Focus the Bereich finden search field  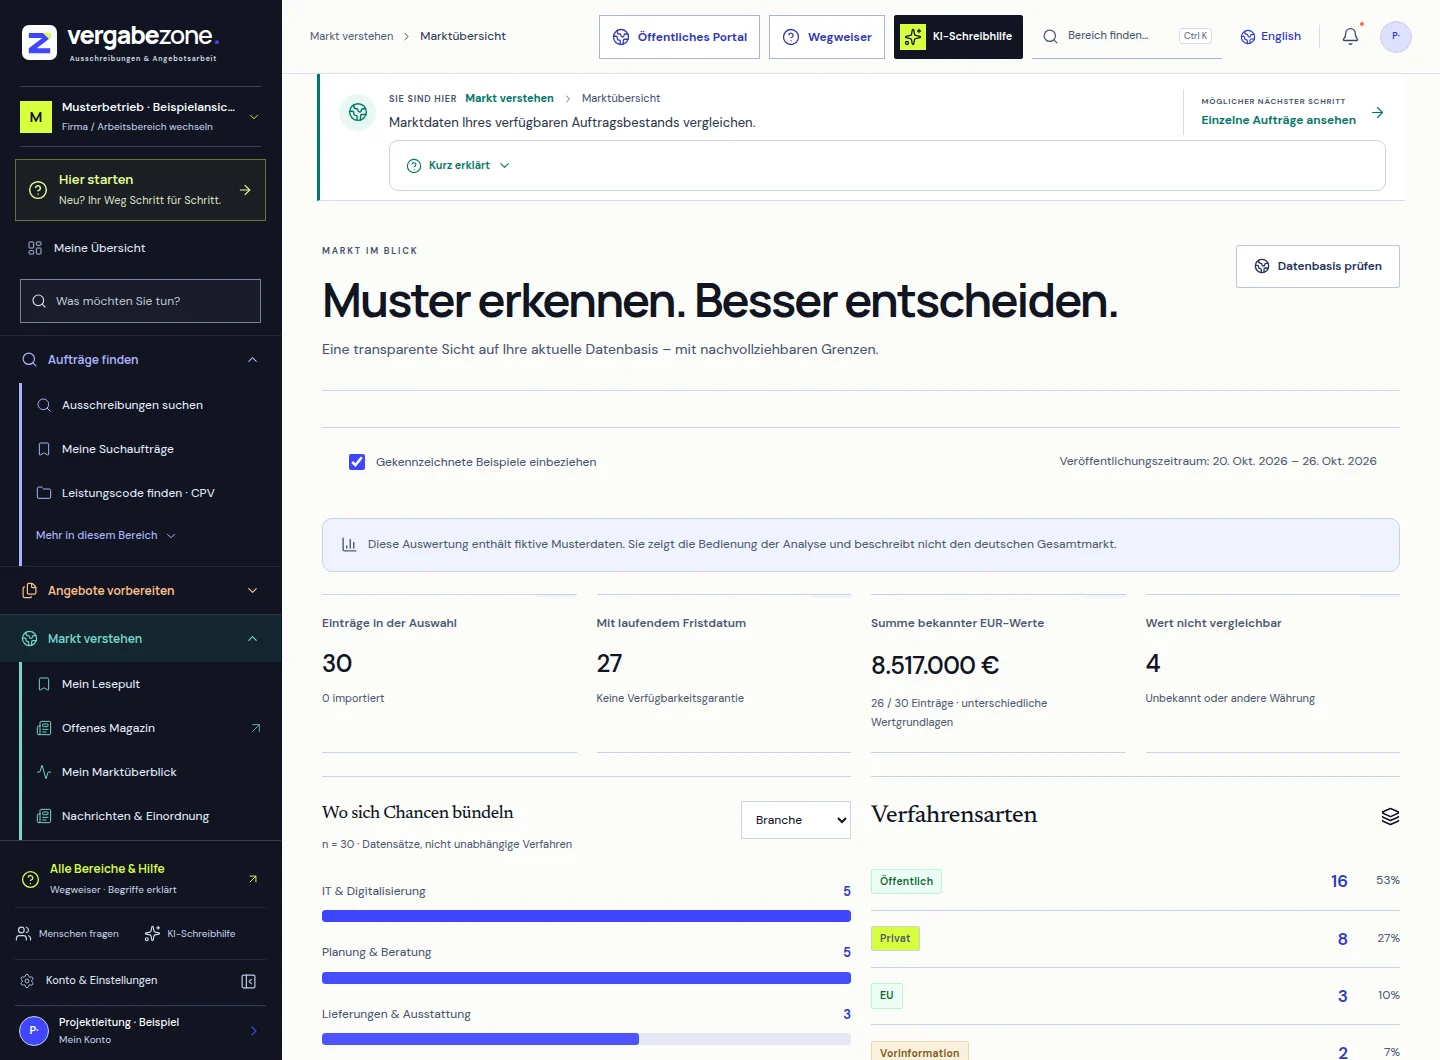(1127, 36)
